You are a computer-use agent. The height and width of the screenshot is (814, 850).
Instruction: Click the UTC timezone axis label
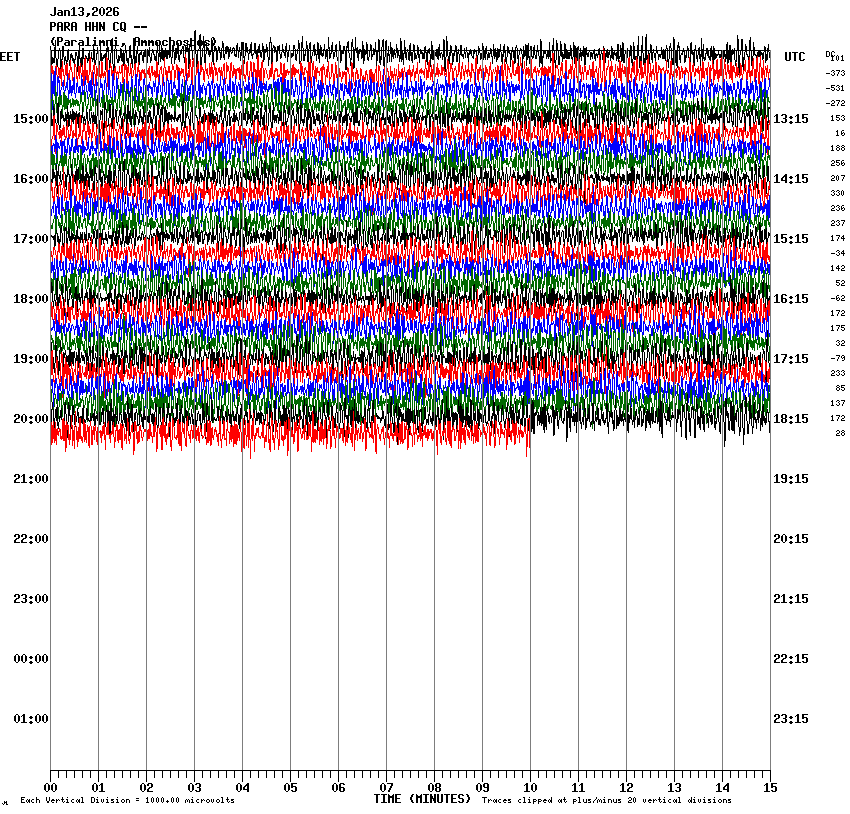coord(794,57)
